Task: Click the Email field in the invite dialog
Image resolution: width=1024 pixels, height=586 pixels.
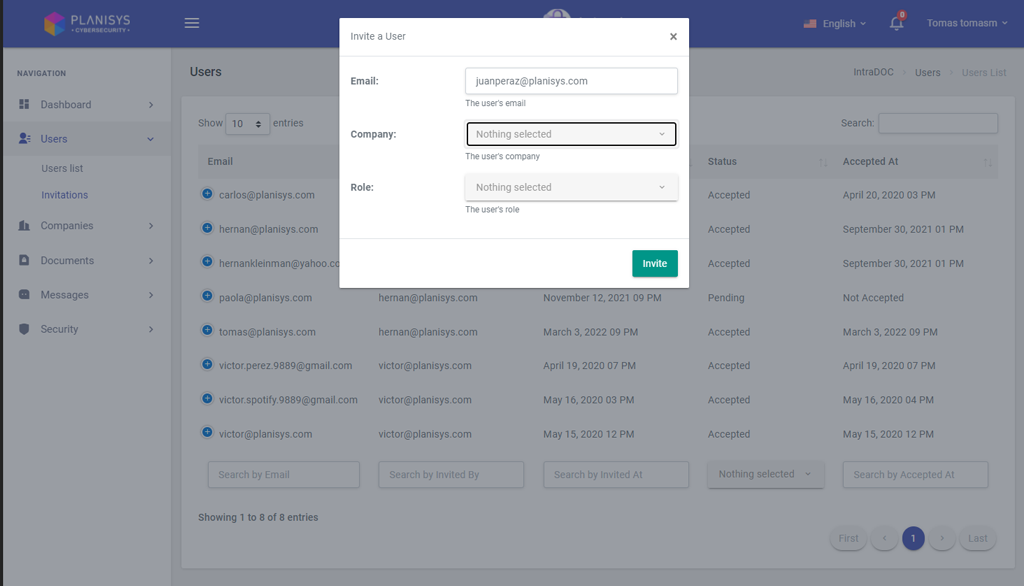Action: 571,81
